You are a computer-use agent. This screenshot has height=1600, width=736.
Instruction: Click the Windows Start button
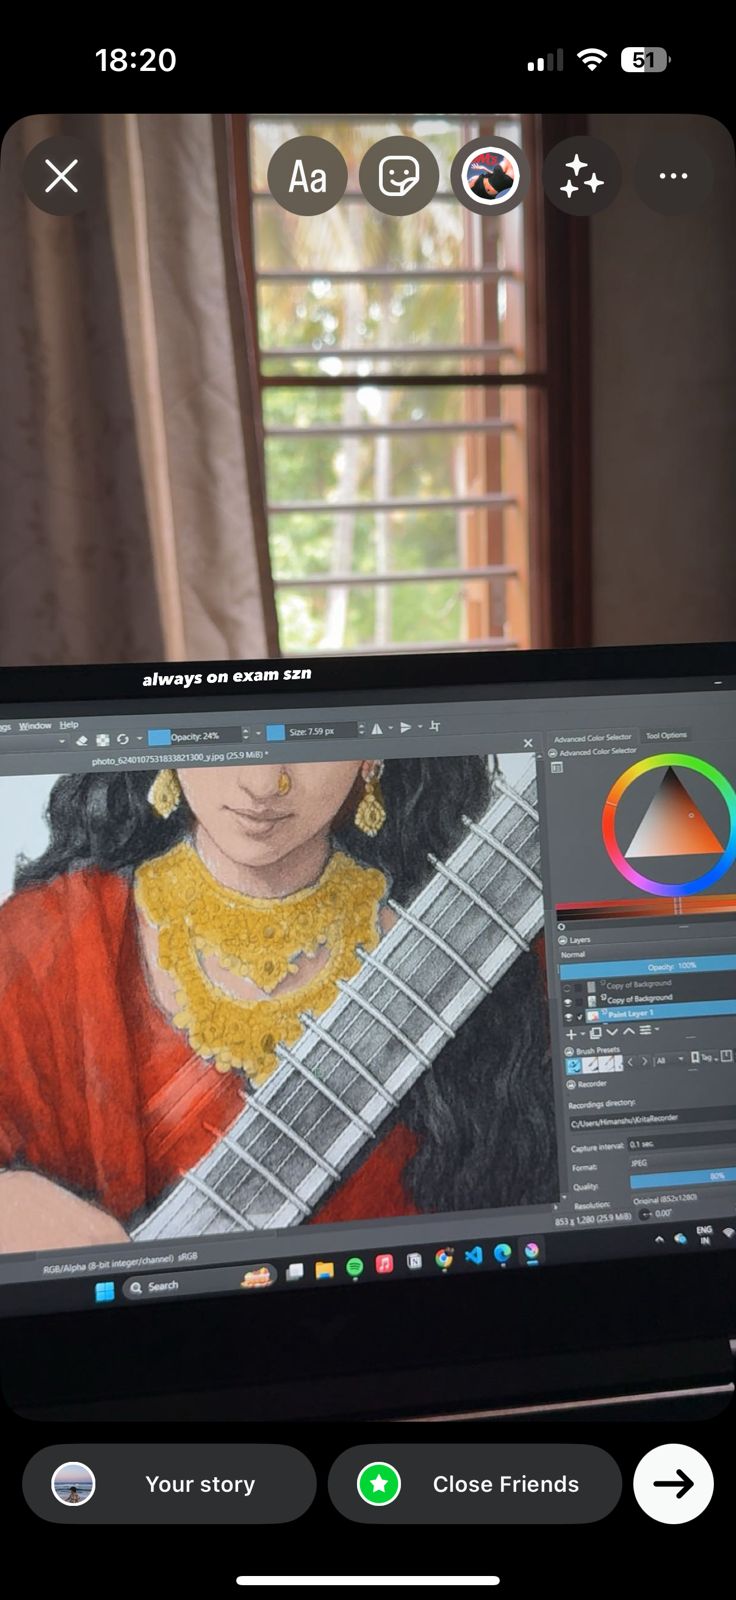104,1291
